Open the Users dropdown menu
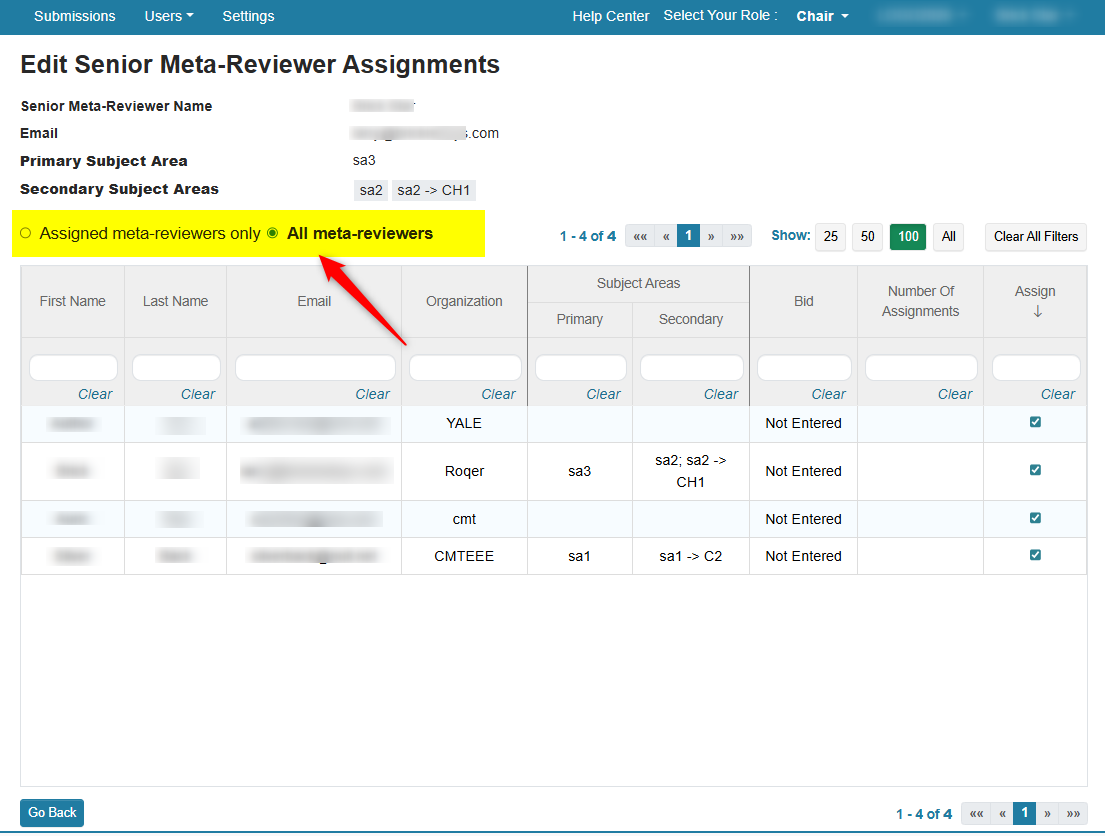Image resolution: width=1105 pixels, height=836 pixels. [x=168, y=16]
